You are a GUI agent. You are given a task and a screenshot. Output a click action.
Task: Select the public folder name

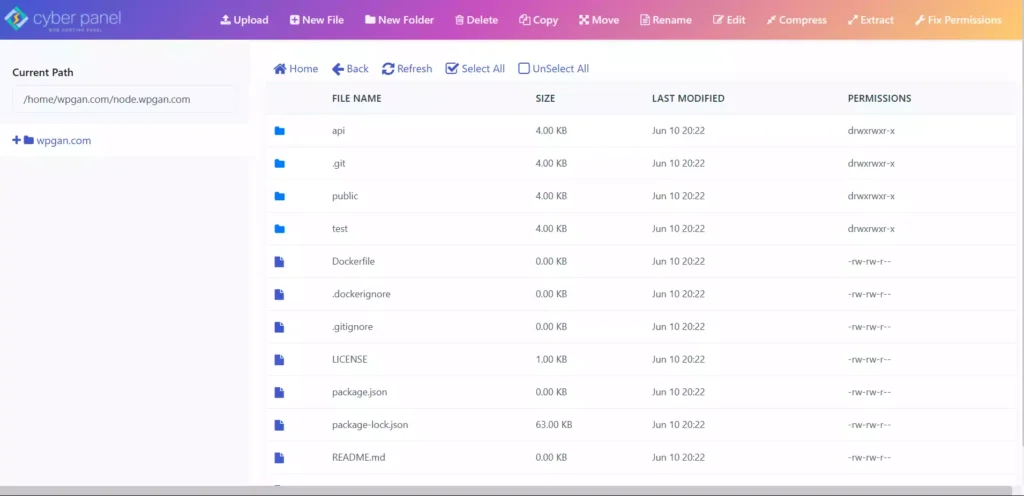(345, 196)
